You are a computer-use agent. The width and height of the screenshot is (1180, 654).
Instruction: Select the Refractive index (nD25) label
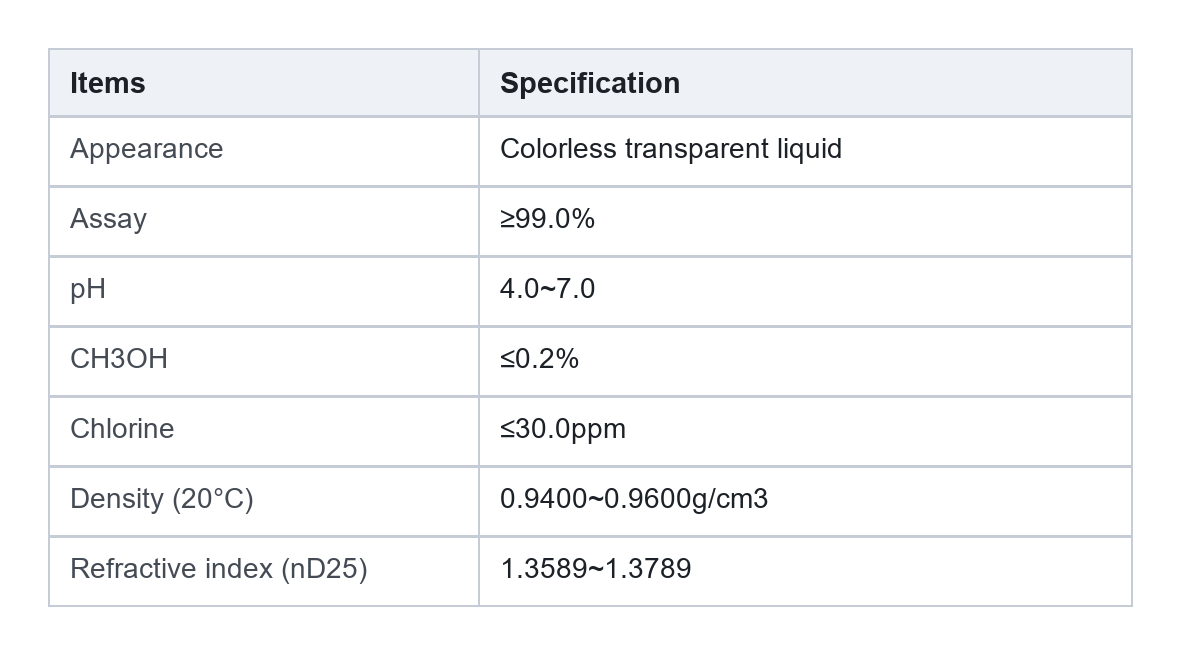coord(218,569)
